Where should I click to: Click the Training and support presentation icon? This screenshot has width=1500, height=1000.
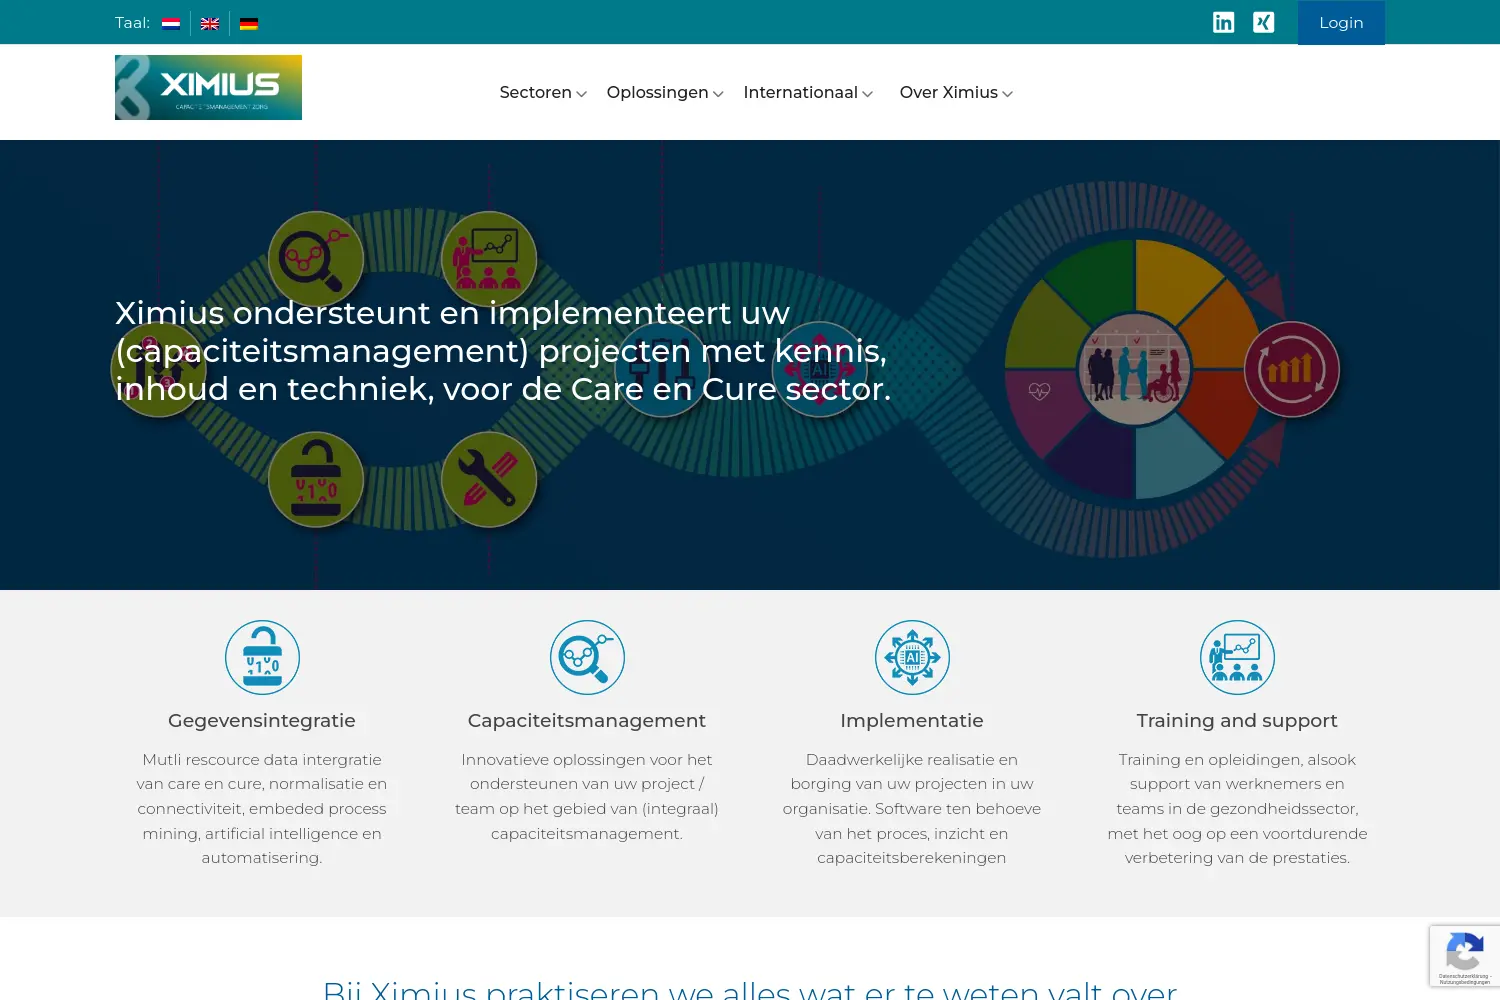[1237, 657]
